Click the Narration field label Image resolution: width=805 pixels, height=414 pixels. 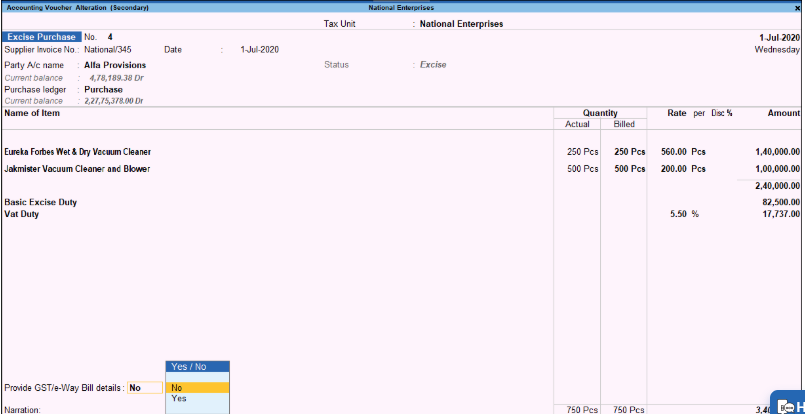click(x=22, y=410)
